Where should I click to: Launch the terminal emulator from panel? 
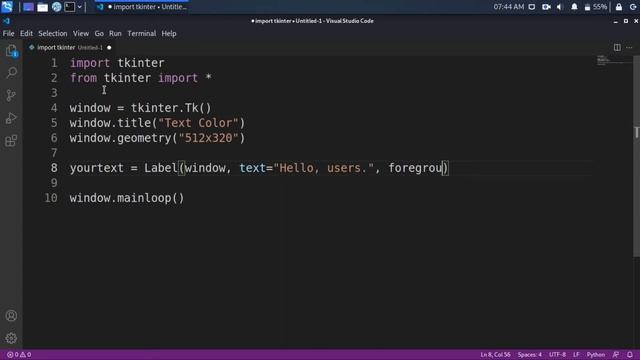coord(69,7)
